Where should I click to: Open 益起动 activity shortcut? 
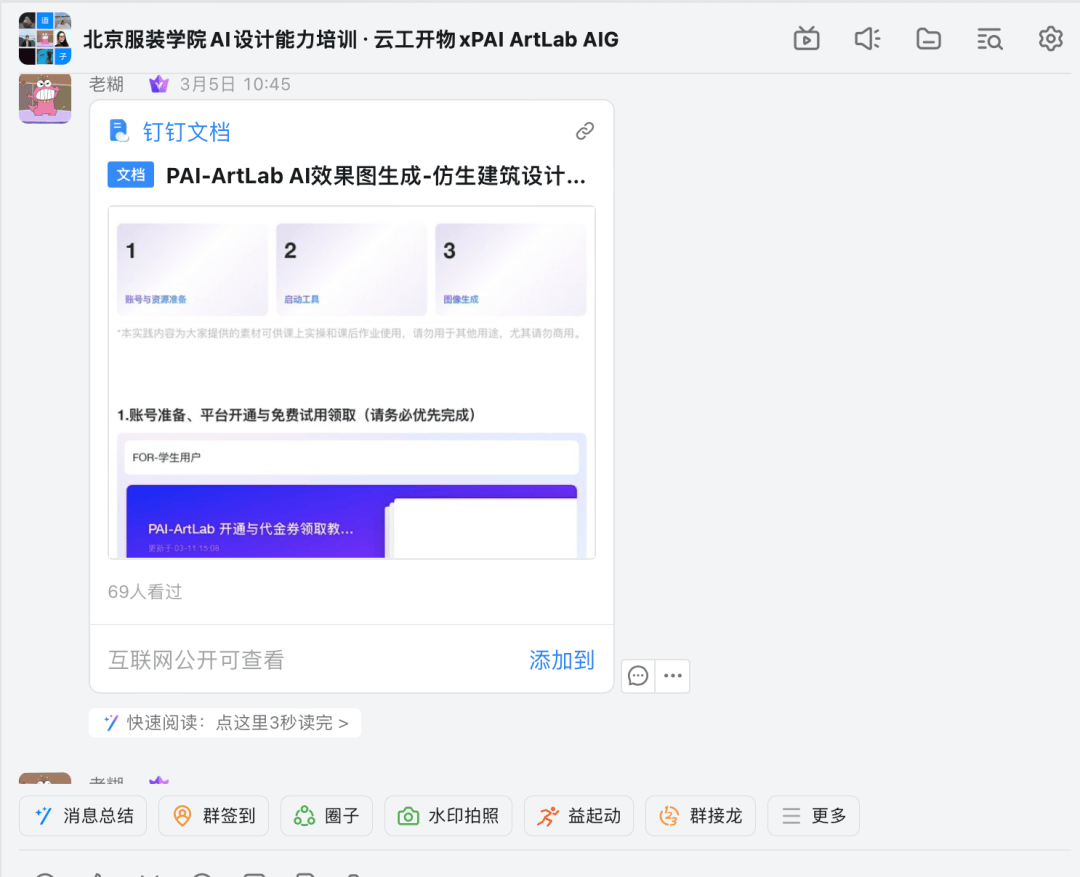point(578,816)
